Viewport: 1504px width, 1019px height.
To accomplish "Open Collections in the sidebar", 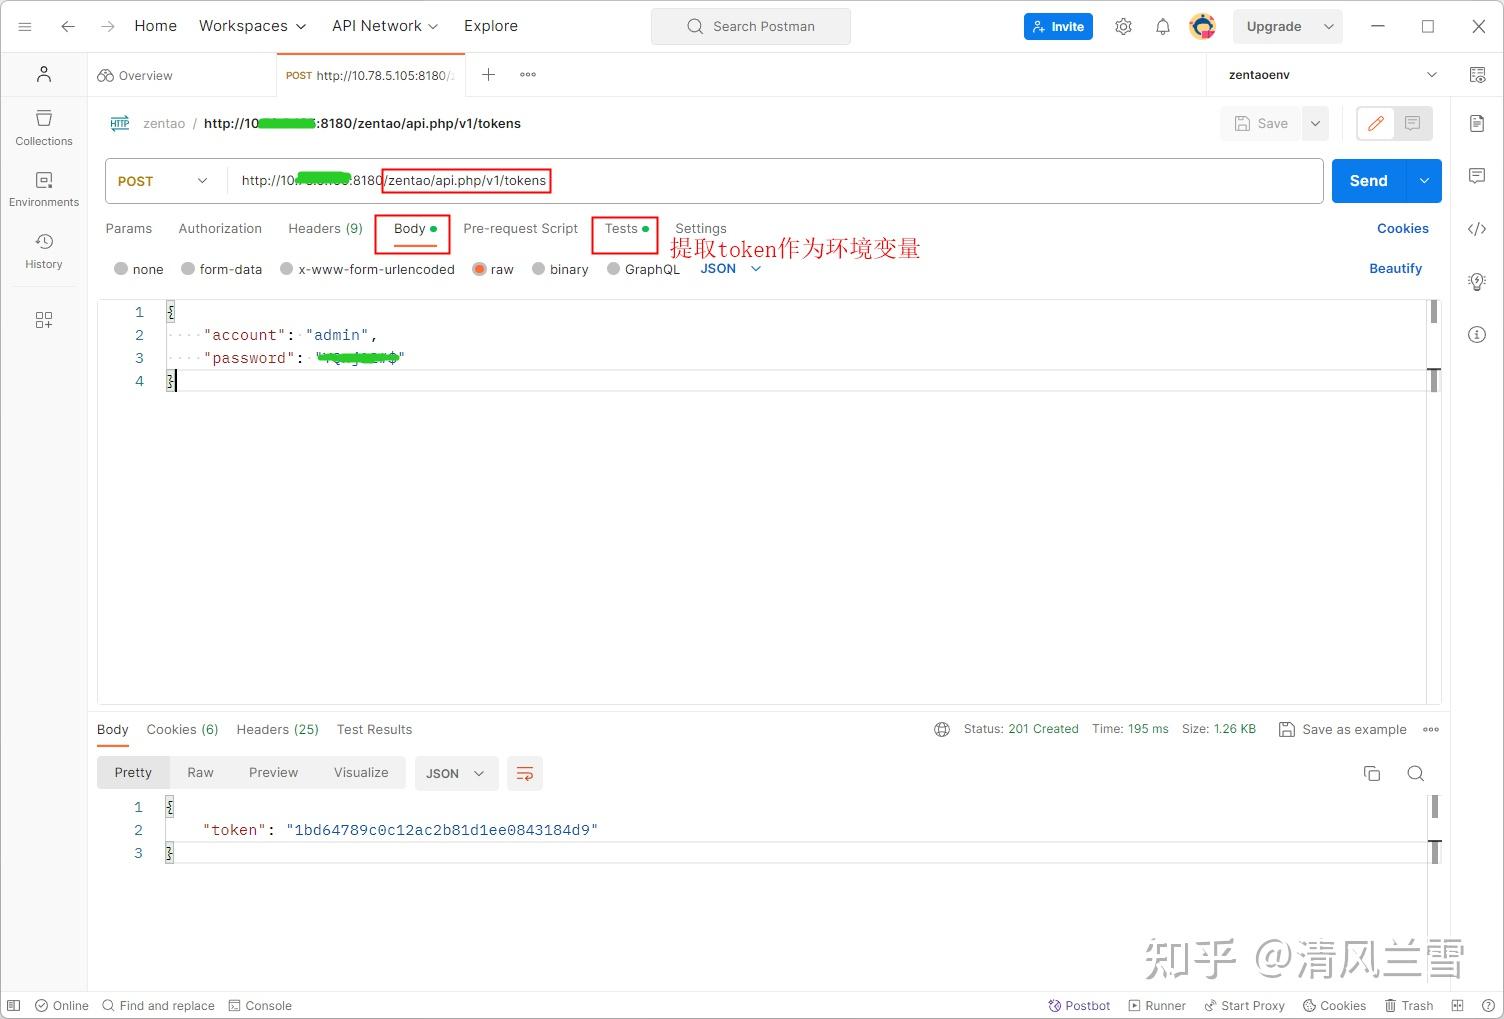I will (44, 128).
